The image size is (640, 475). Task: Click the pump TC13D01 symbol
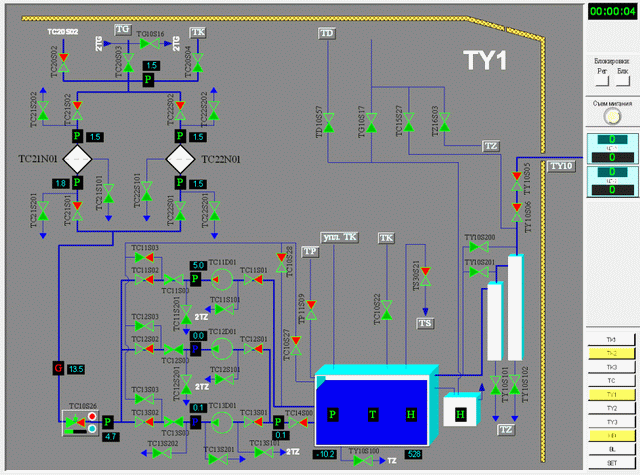[222, 422]
